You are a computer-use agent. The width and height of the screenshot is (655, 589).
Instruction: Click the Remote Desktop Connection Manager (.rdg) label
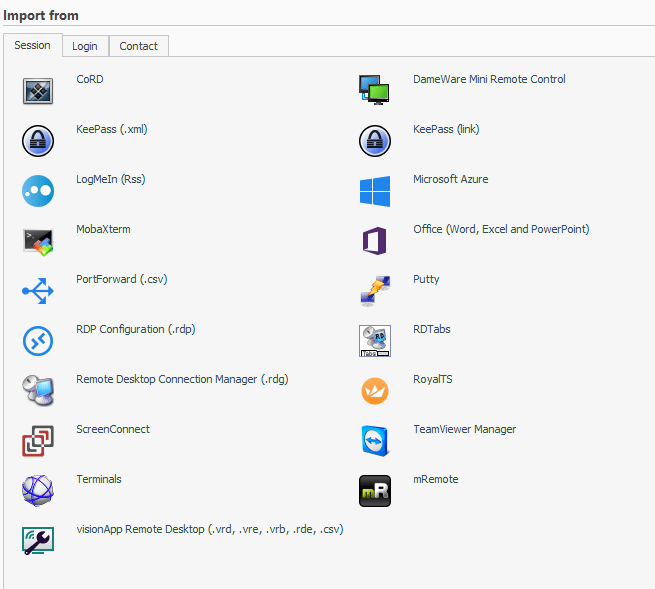(182, 379)
